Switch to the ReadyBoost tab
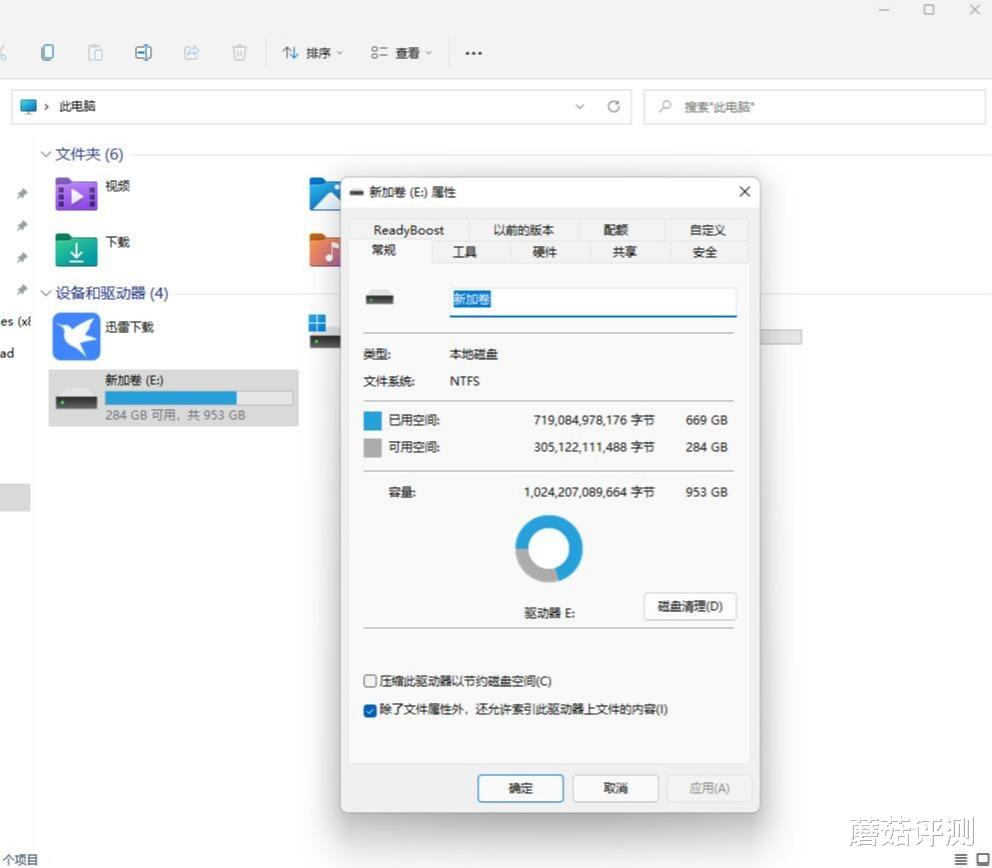Viewport: 992px width, 868px height. tap(408, 230)
